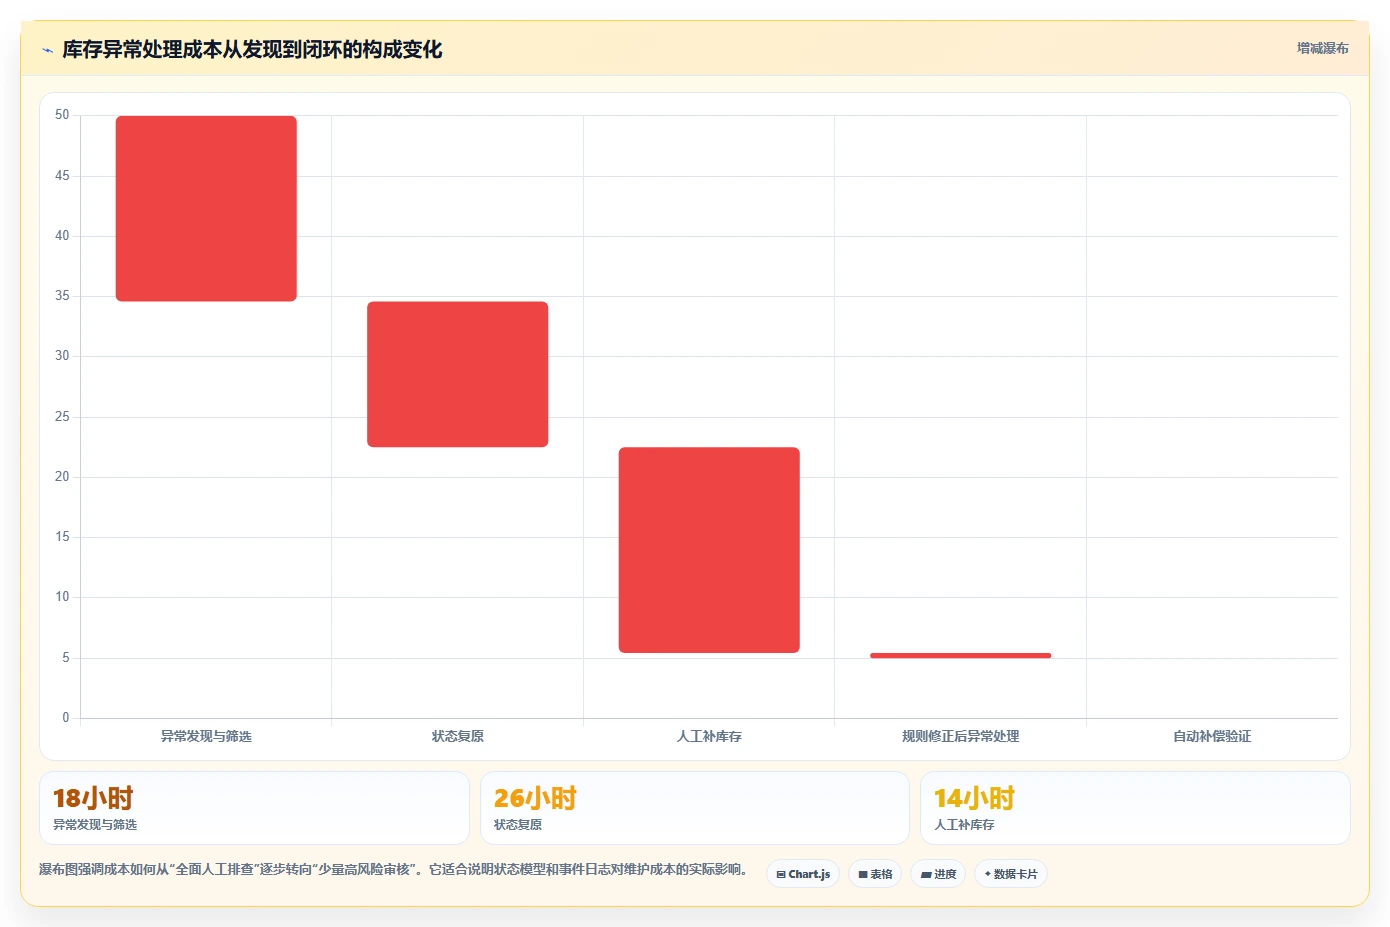Click the chart title 库存异常处理成本从发现到闭环的构成变化
The width and height of the screenshot is (1390, 927).
click(252, 50)
